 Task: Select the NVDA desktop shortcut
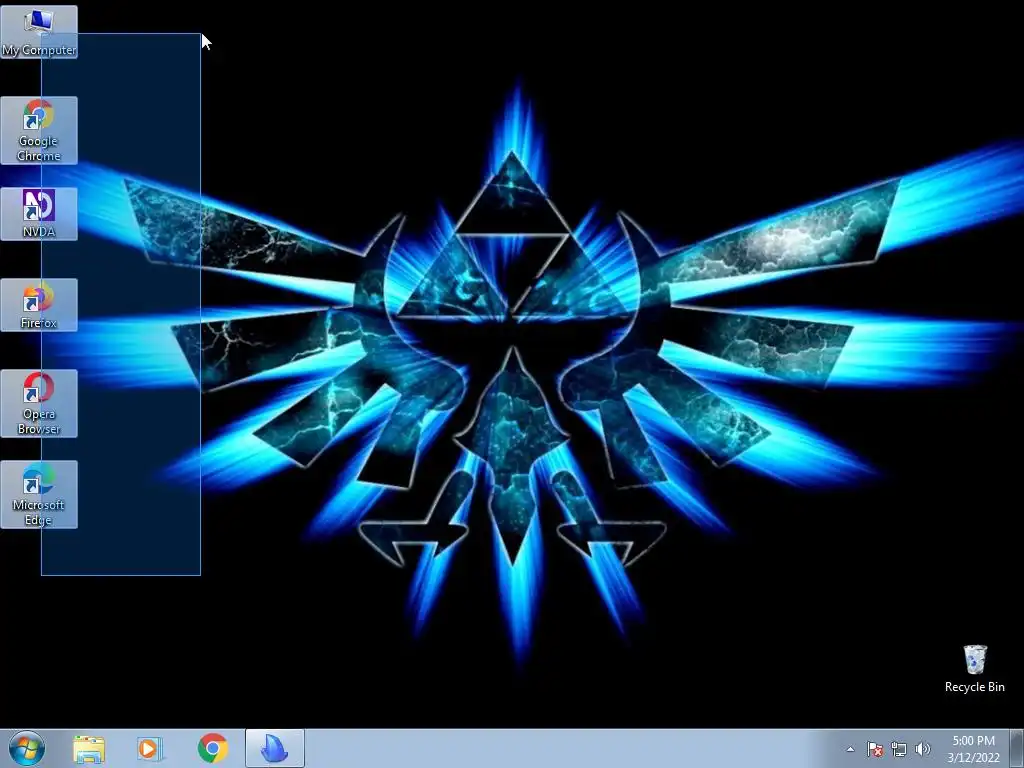click(39, 214)
